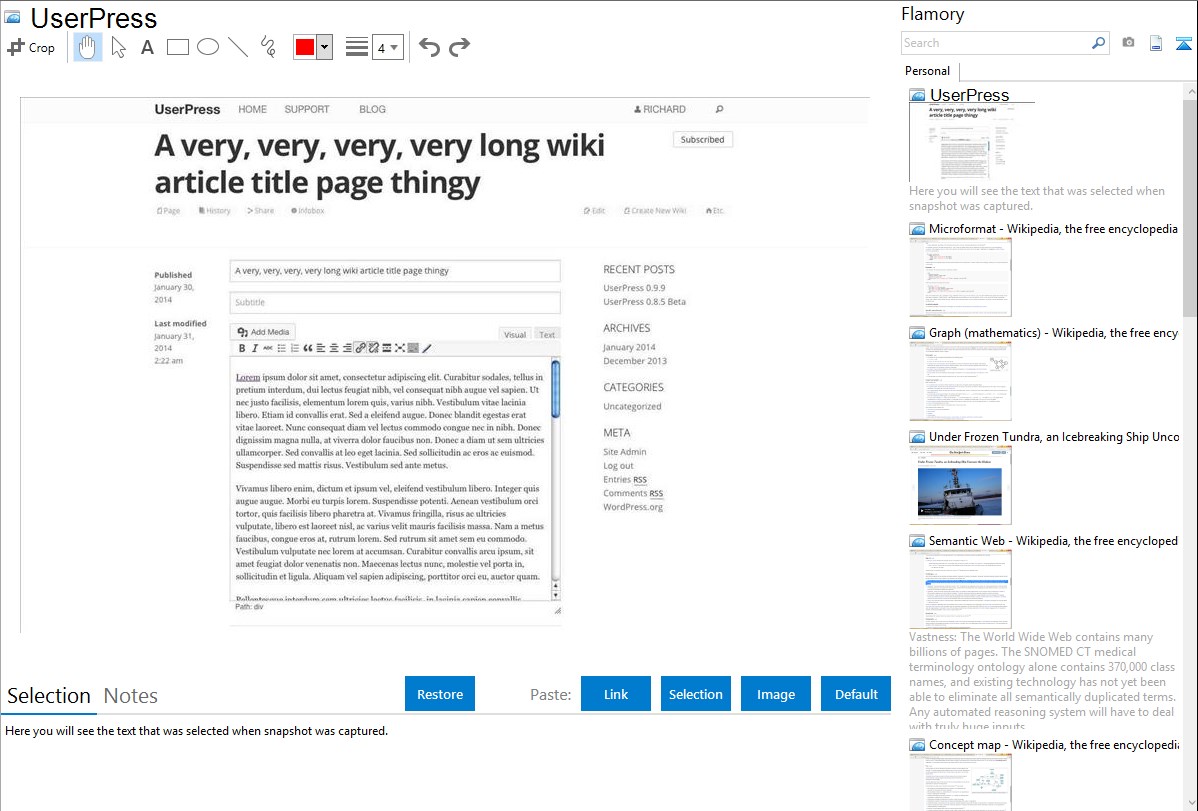Open the Semantic Web snapshot thumbnail

960,589
